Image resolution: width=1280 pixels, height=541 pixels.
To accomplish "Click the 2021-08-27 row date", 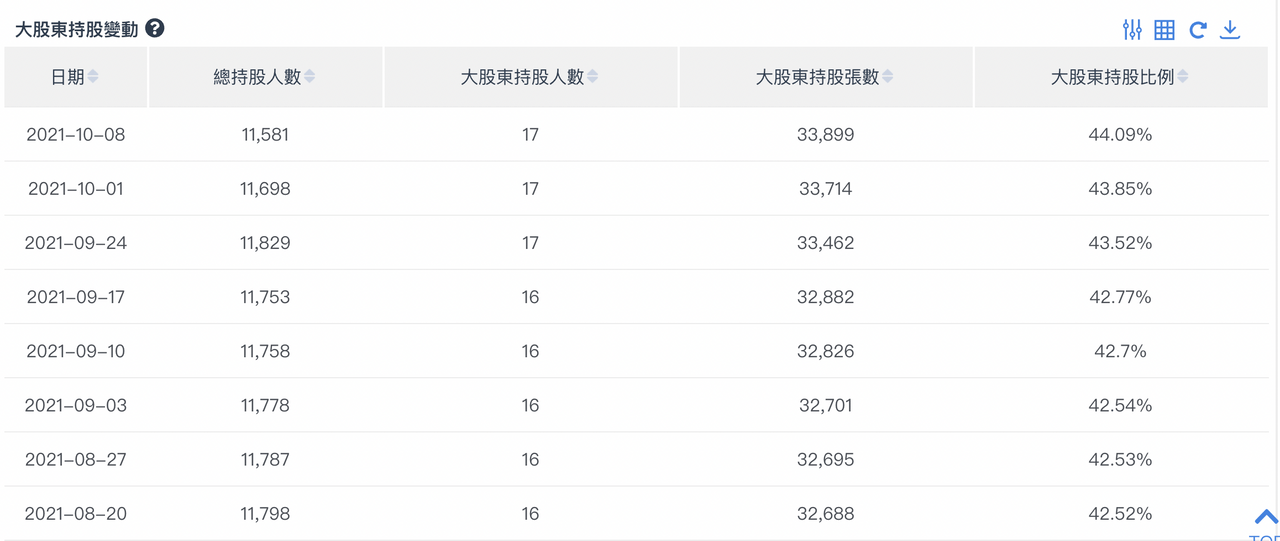I will [76, 459].
